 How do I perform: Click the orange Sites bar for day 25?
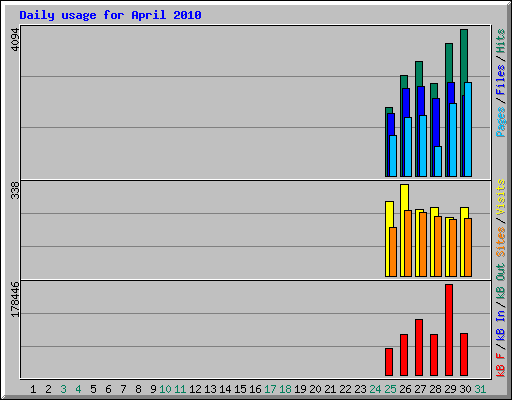click(393, 252)
